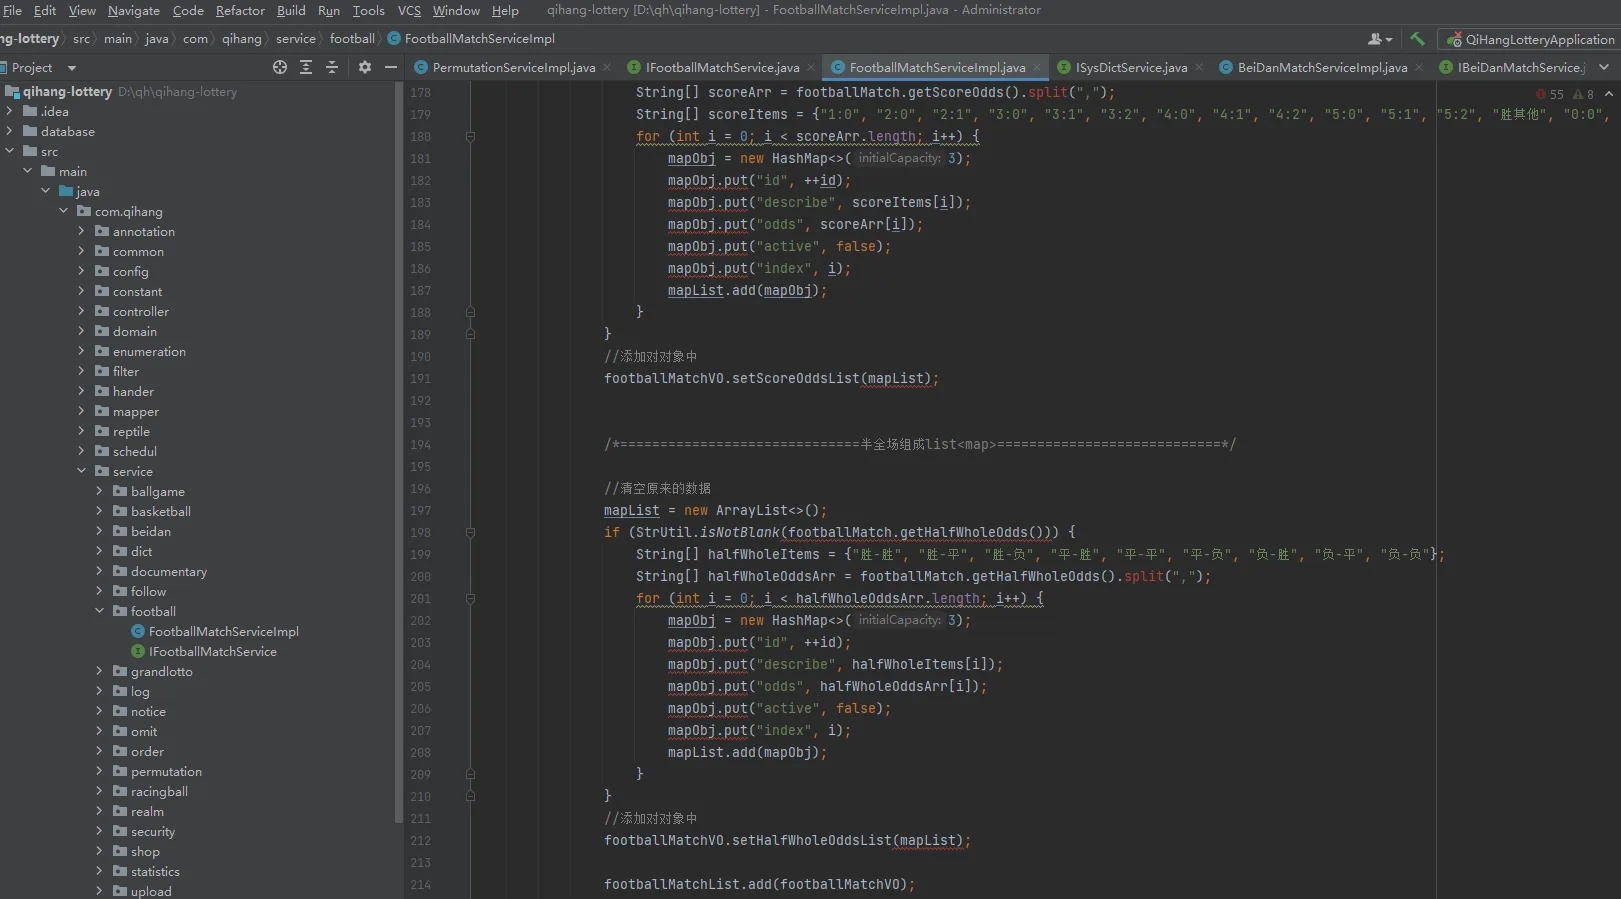The width and height of the screenshot is (1621, 899).
Task: Click the Select Opened File target icon
Action: (x=280, y=67)
